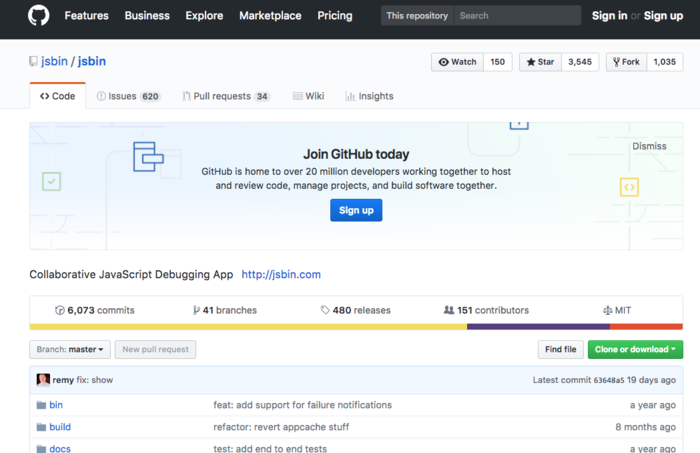The height and width of the screenshot is (453, 700).
Task: Expand the Branch: master dropdown
Action: tap(69, 349)
